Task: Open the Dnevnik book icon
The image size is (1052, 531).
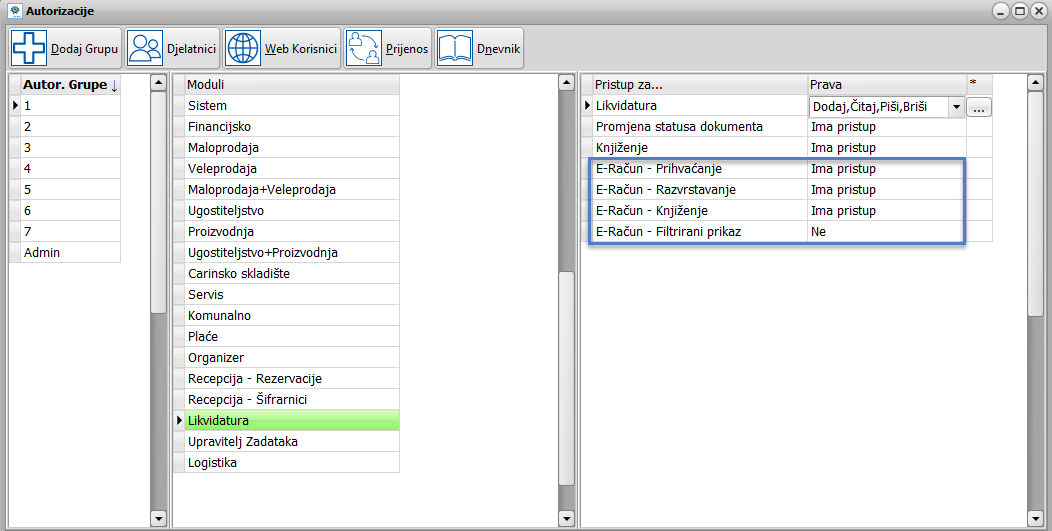Action: pyautogui.click(x=454, y=48)
